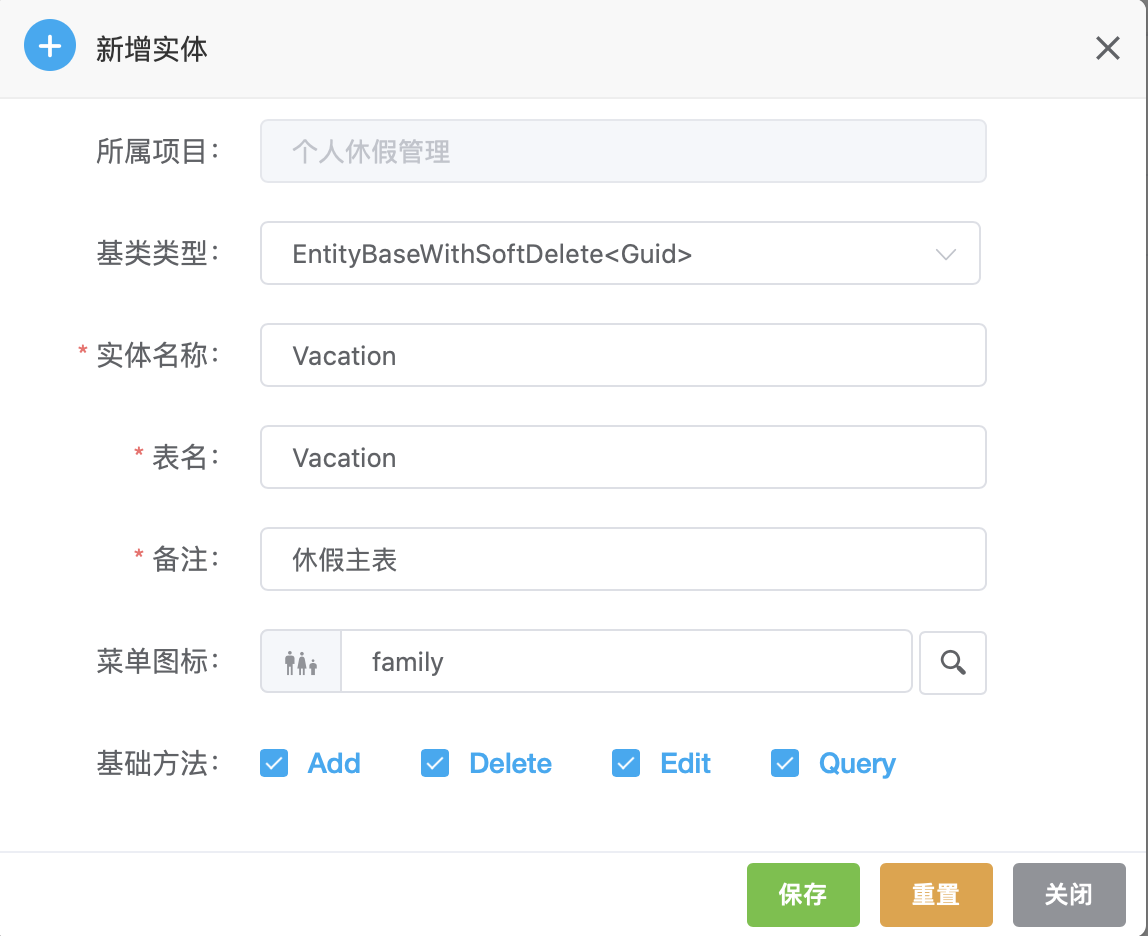Click the disabled 所属项目 field
This screenshot has height=936, width=1148.
[623, 152]
